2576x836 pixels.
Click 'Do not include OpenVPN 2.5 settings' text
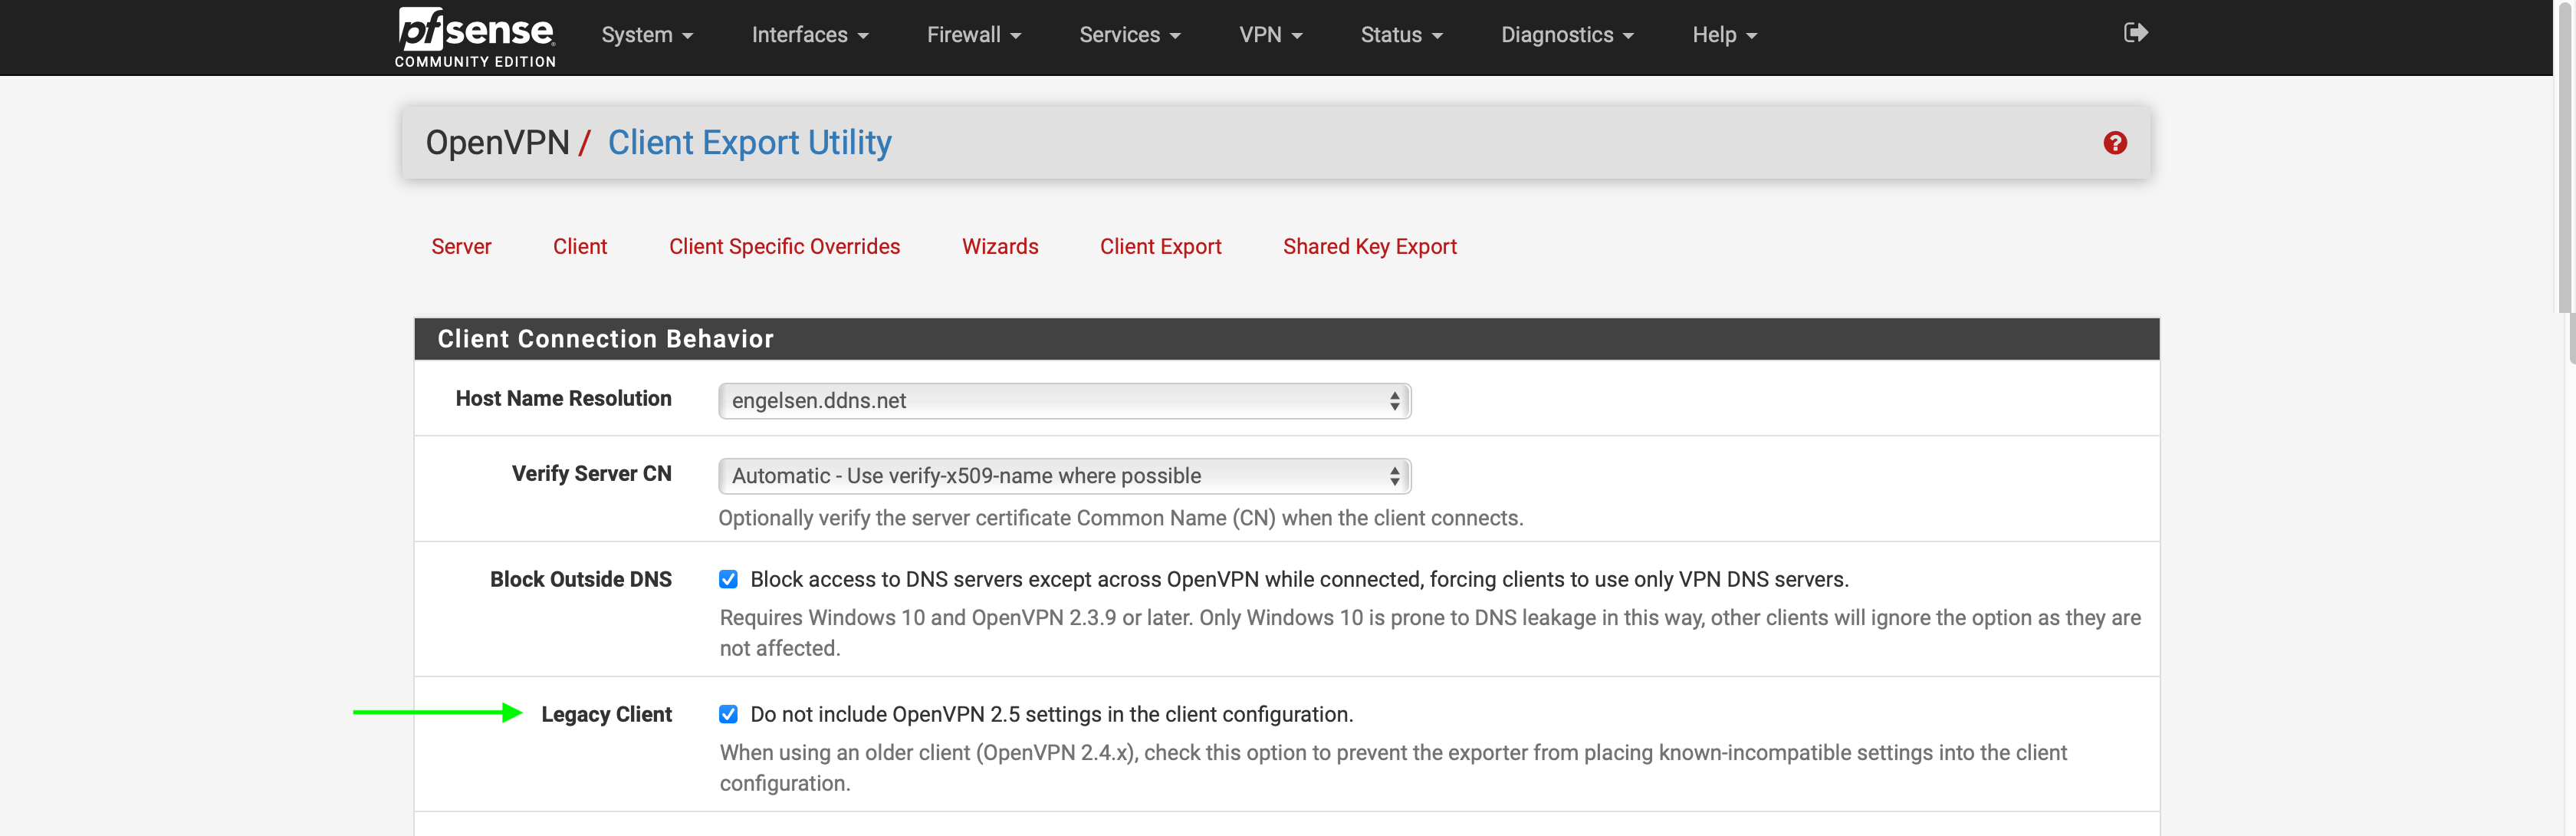(x=1051, y=715)
